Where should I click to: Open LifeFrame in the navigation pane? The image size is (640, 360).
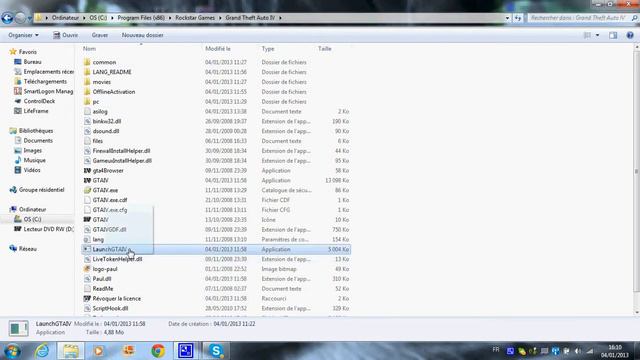point(36,111)
